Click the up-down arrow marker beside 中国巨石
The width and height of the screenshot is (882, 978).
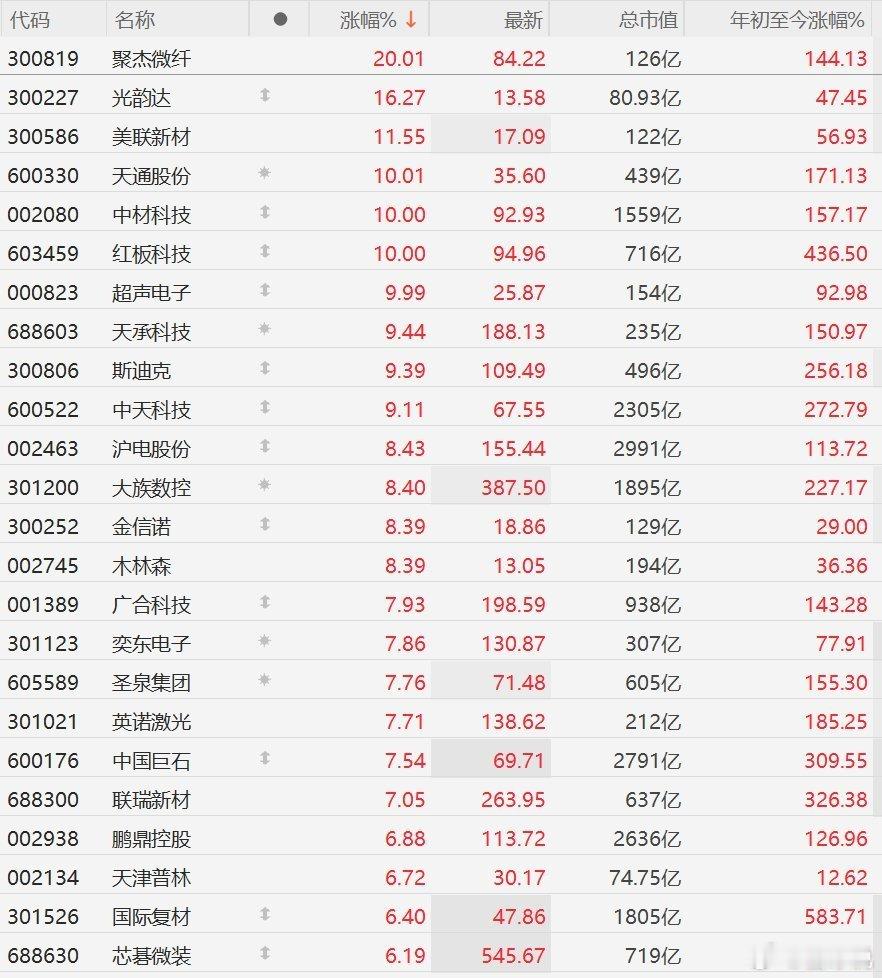(265, 758)
